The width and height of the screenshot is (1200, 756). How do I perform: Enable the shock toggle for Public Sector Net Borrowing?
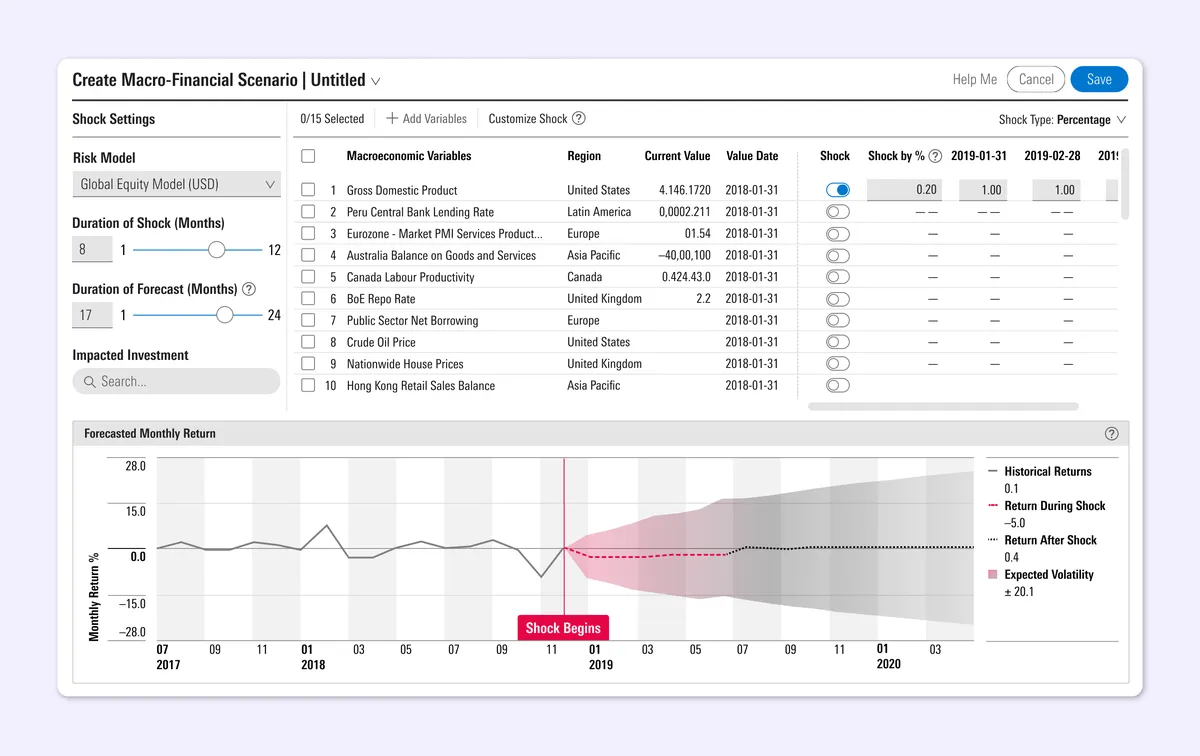(838, 320)
